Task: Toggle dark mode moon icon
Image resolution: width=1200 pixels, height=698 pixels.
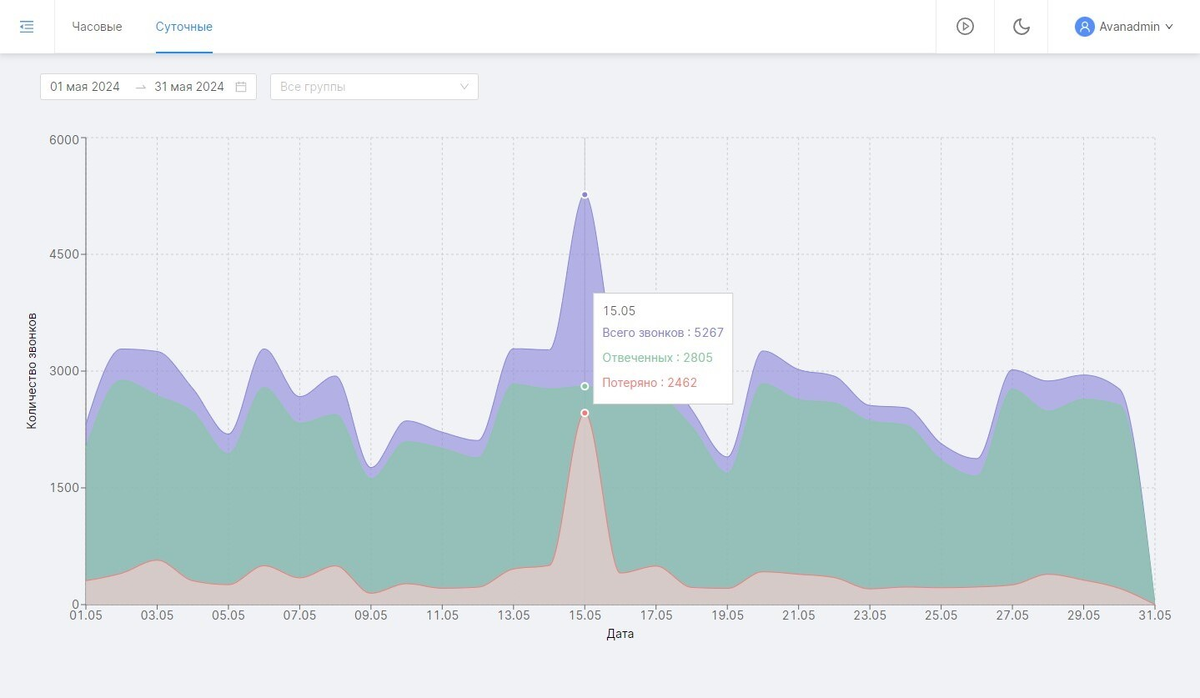Action: [x=1021, y=27]
